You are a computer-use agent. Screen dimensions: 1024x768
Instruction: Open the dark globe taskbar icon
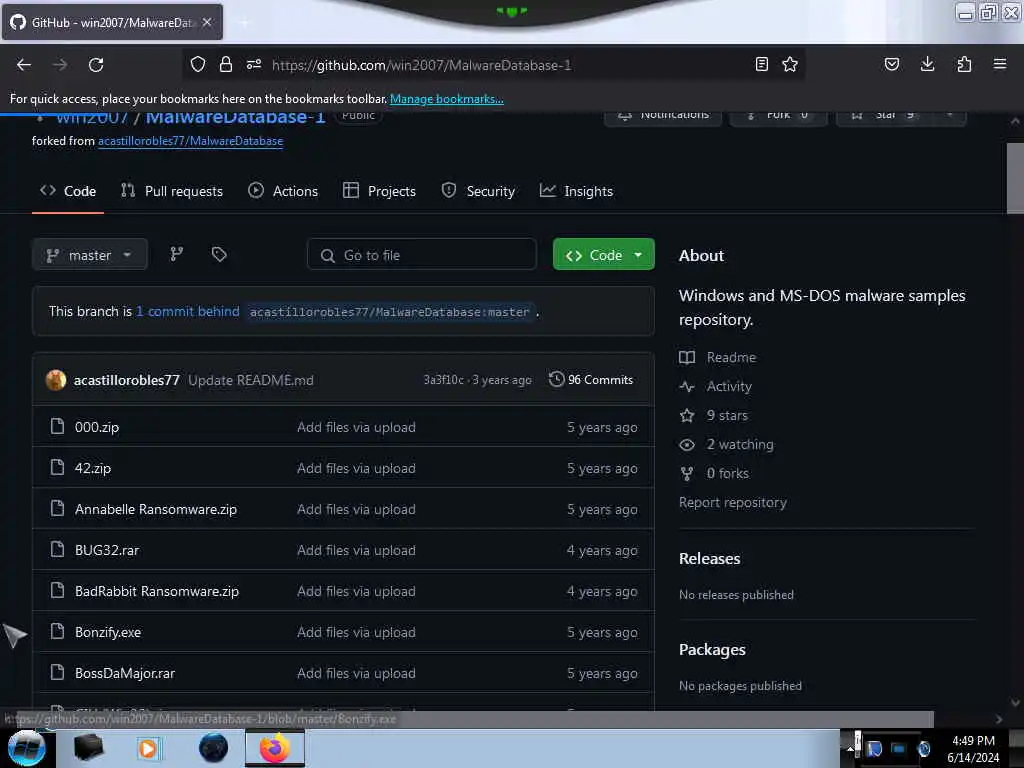point(213,748)
